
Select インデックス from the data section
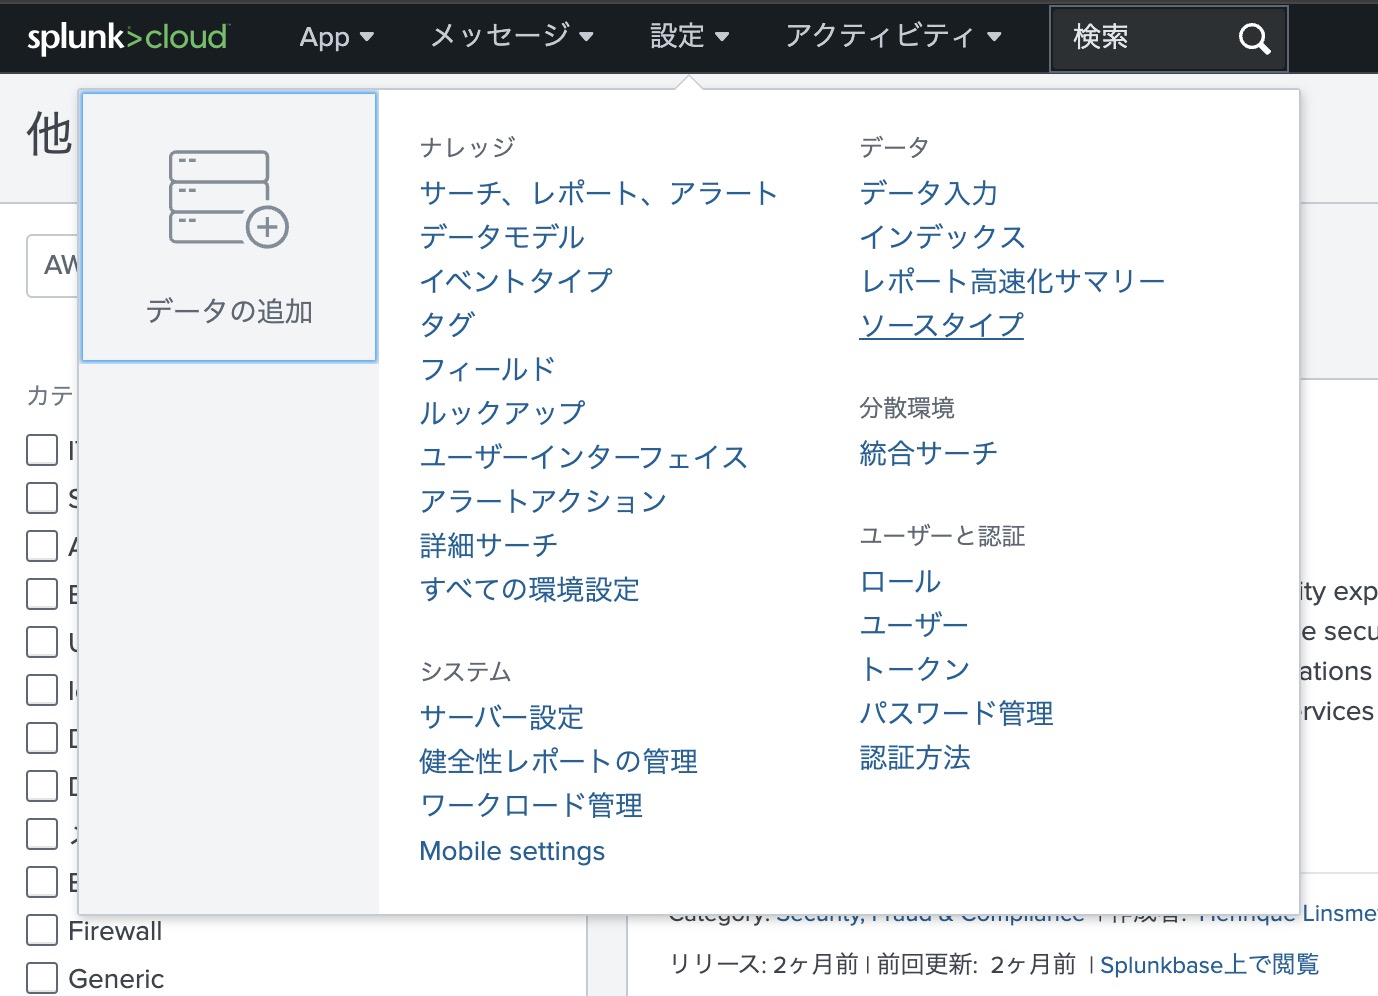942,237
